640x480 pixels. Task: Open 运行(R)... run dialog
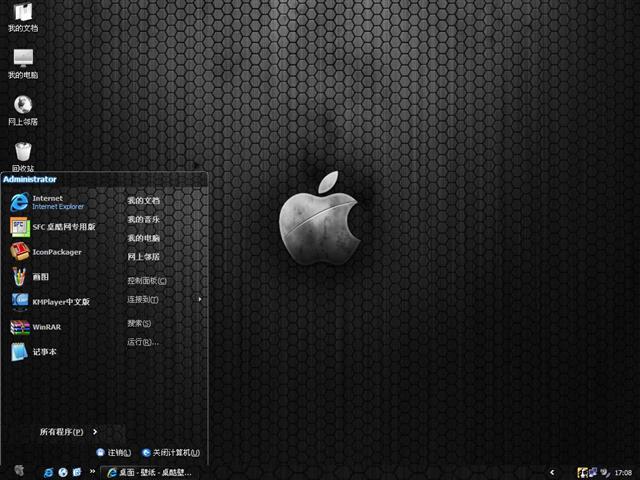tap(143, 342)
